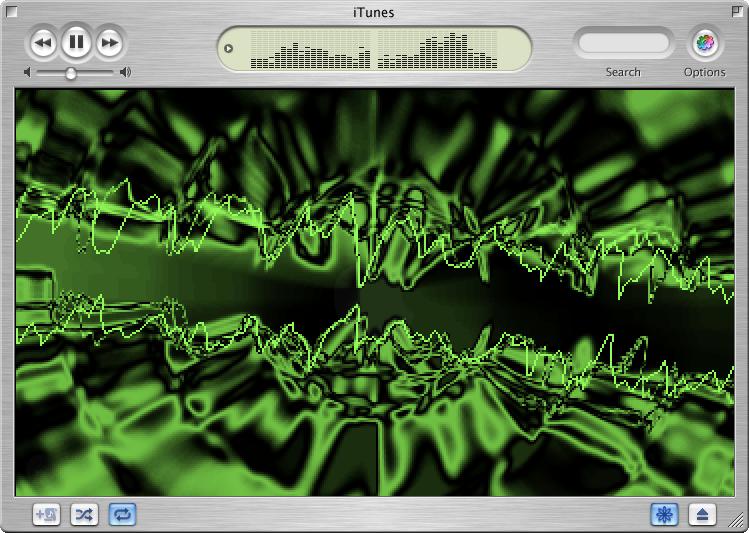Pause the current song
Image resolution: width=749 pixels, height=533 pixels.
tap(76, 42)
